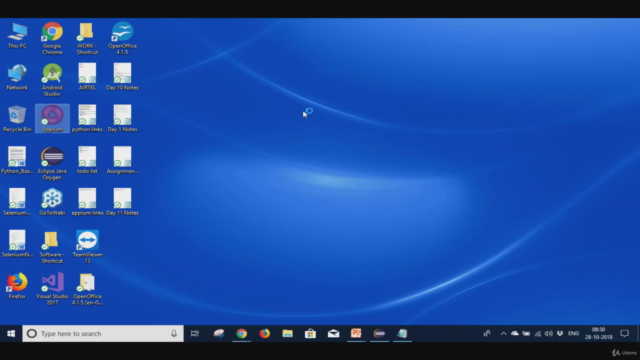Select the Network desktop icon
This screenshot has width=640, height=360.
coord(17,78)
